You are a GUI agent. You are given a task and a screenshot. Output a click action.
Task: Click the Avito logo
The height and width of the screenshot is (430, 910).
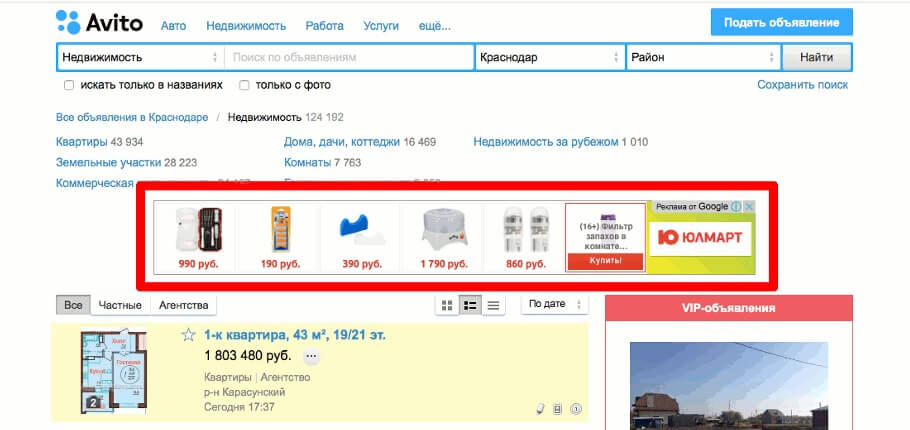[x=99, y=23]
